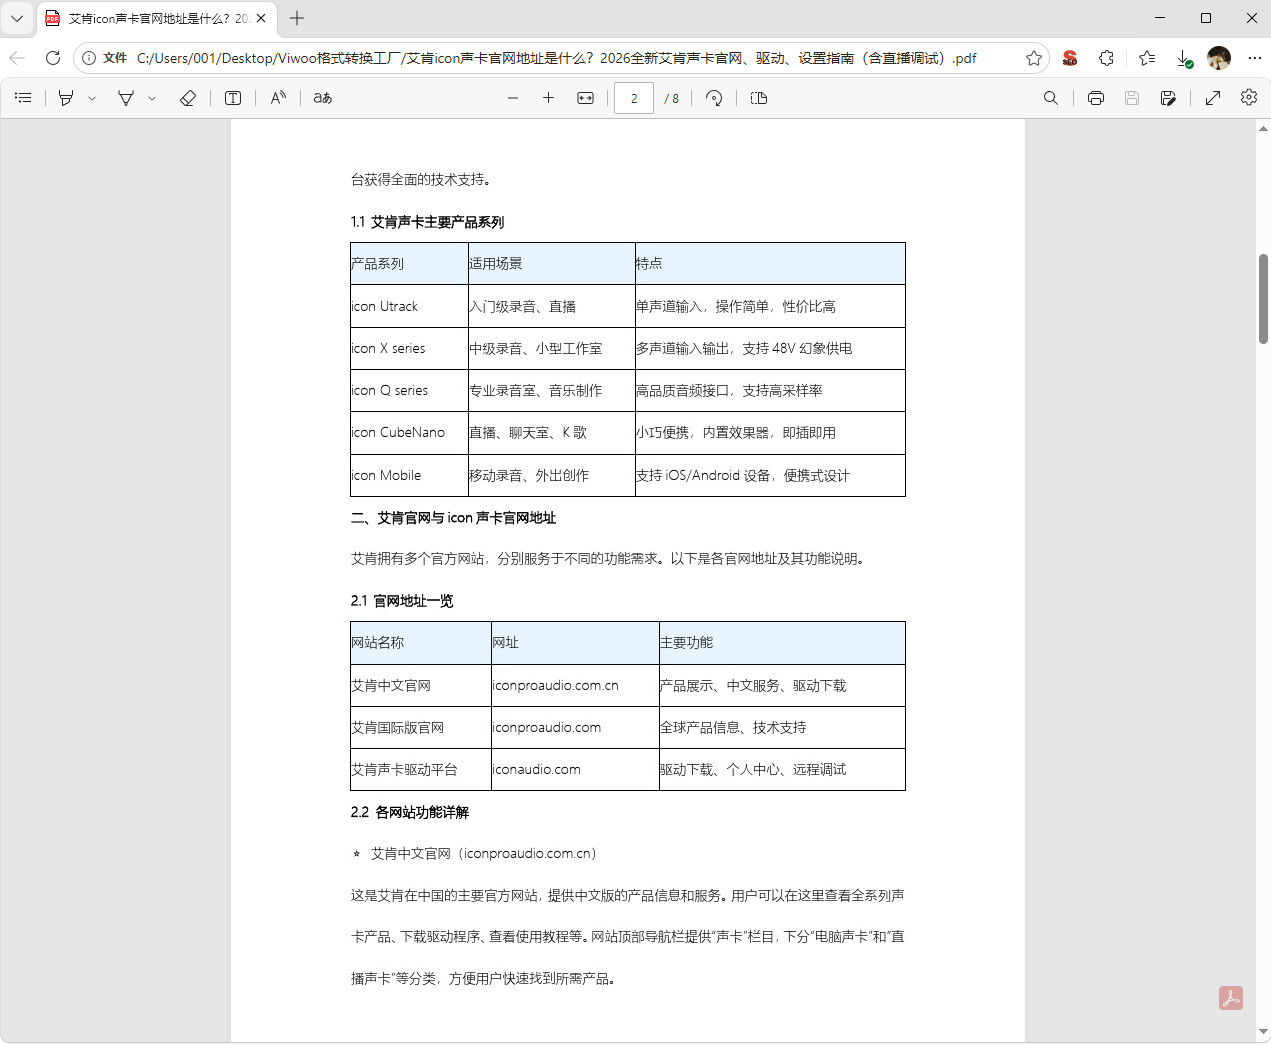The height and width of the screenshot is (1045, 1271).
Task: Click 'iconproaudio.com' table cell
Action: click(x=575, y=727)
